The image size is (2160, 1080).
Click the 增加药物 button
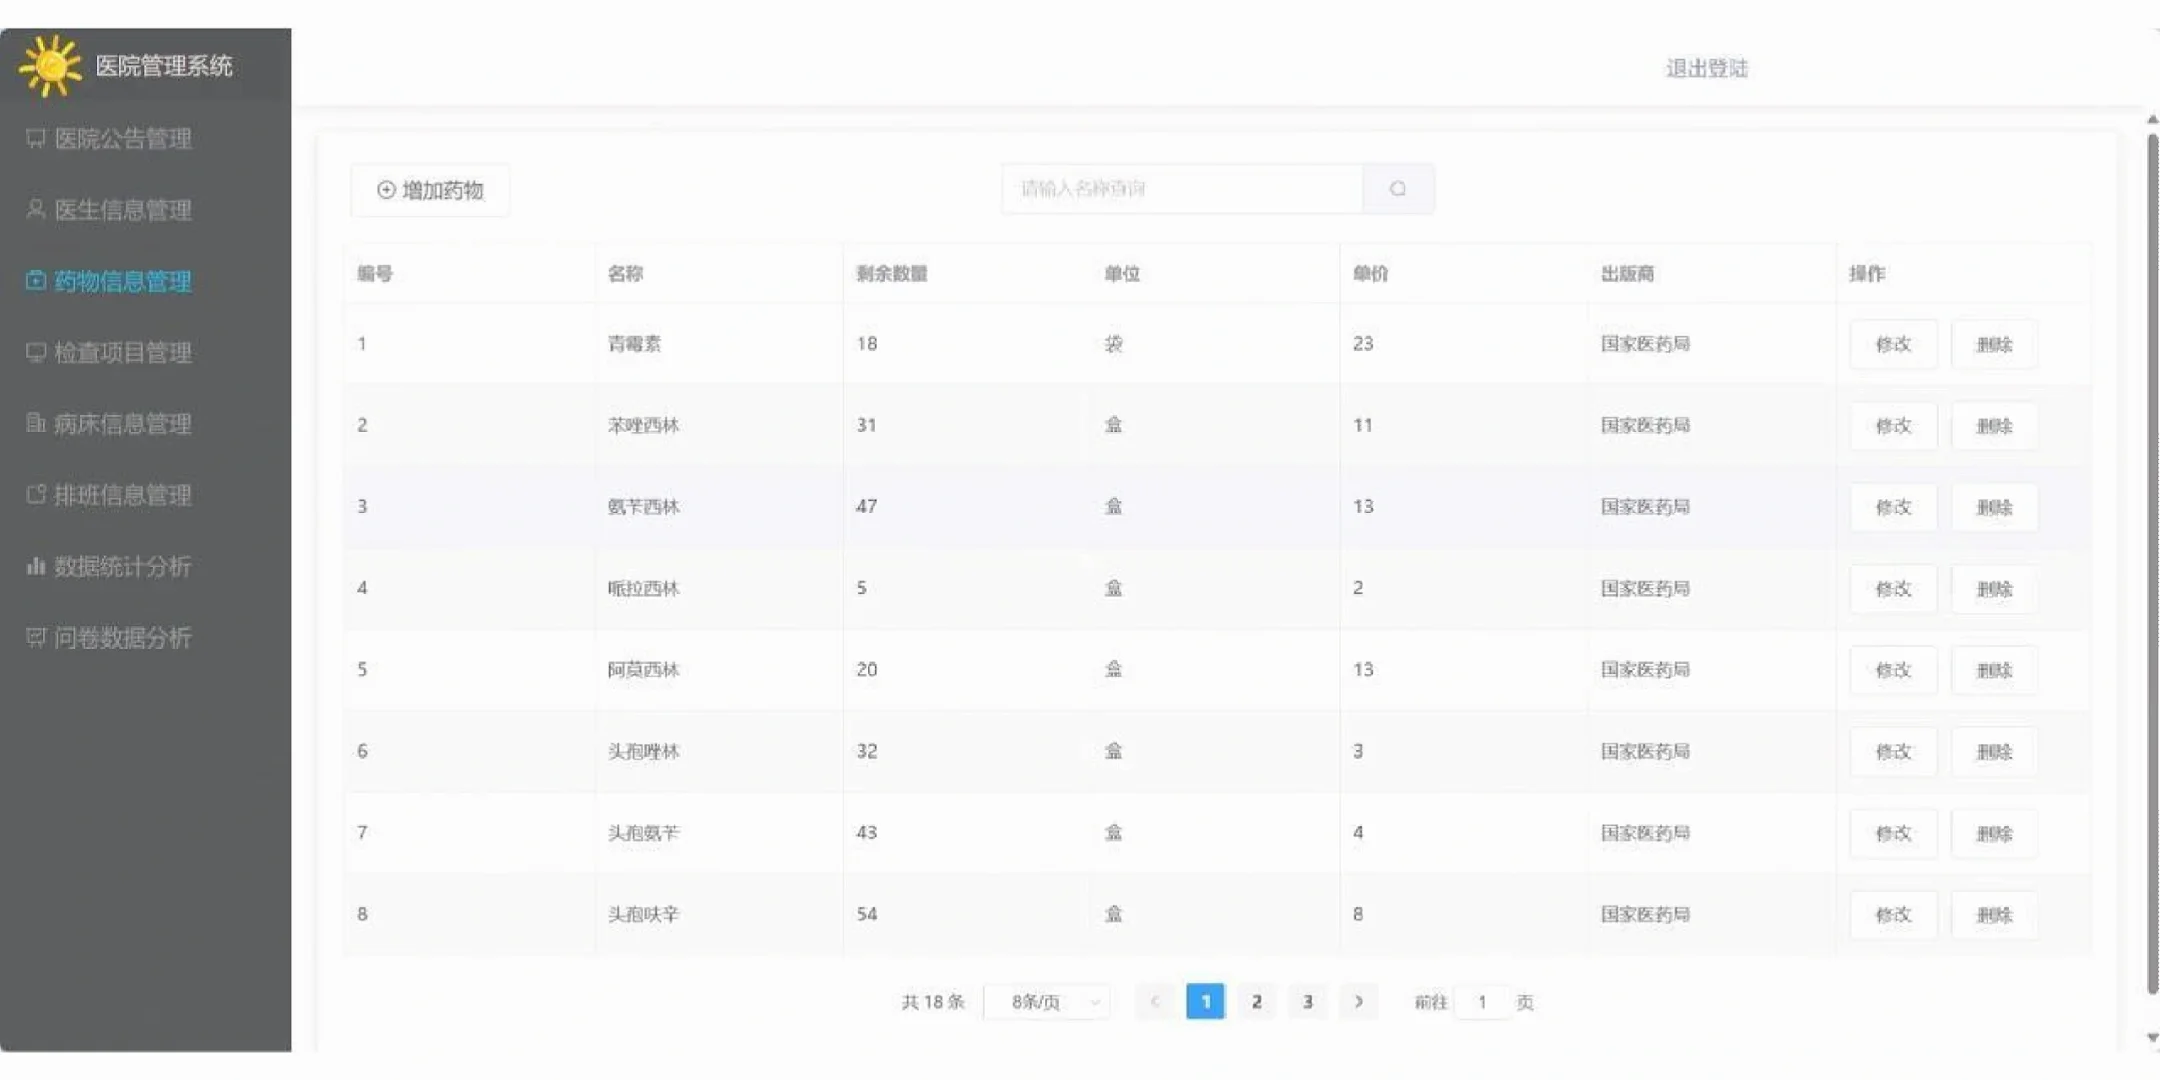pyautogui.click(x=429, y=189)
